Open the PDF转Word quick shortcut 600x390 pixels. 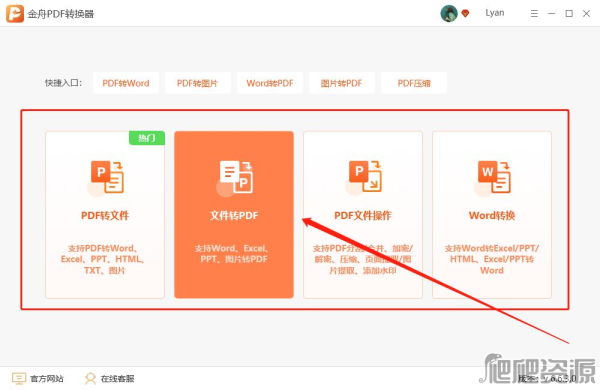point(126,83)
